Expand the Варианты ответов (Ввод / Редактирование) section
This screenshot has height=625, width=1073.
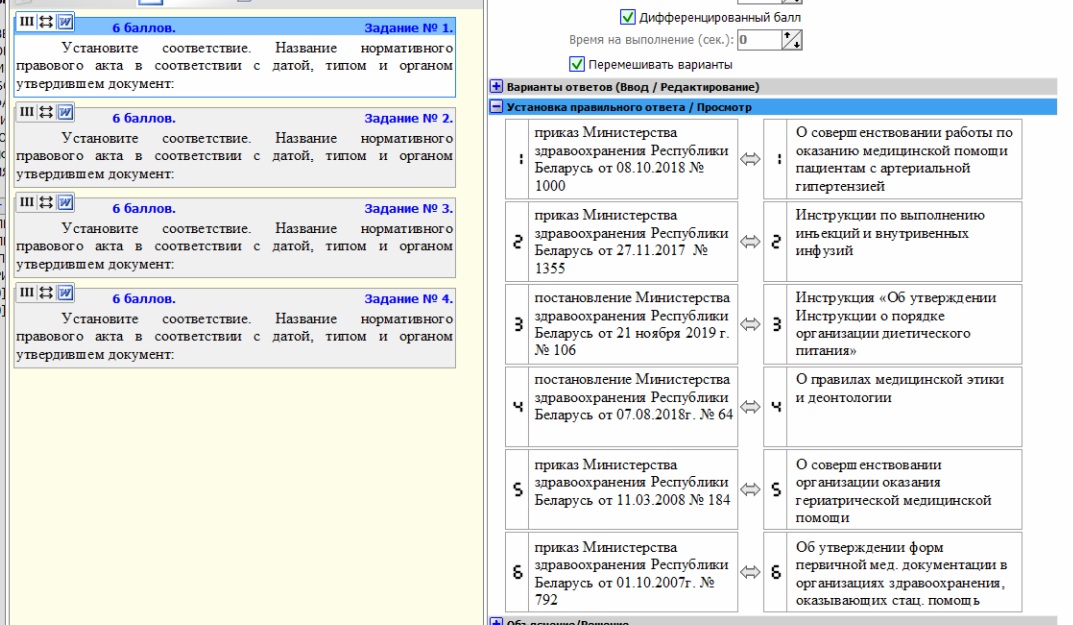point(496,86)
